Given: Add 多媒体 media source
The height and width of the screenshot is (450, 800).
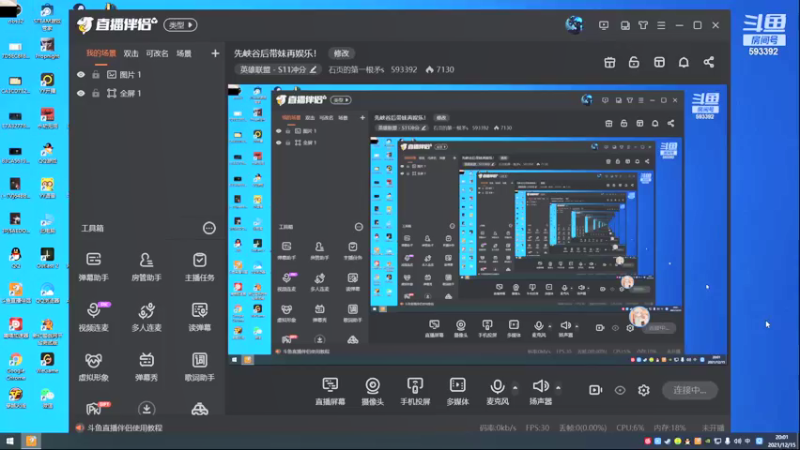Looking at the screenshot, I should tap(458, 391).
